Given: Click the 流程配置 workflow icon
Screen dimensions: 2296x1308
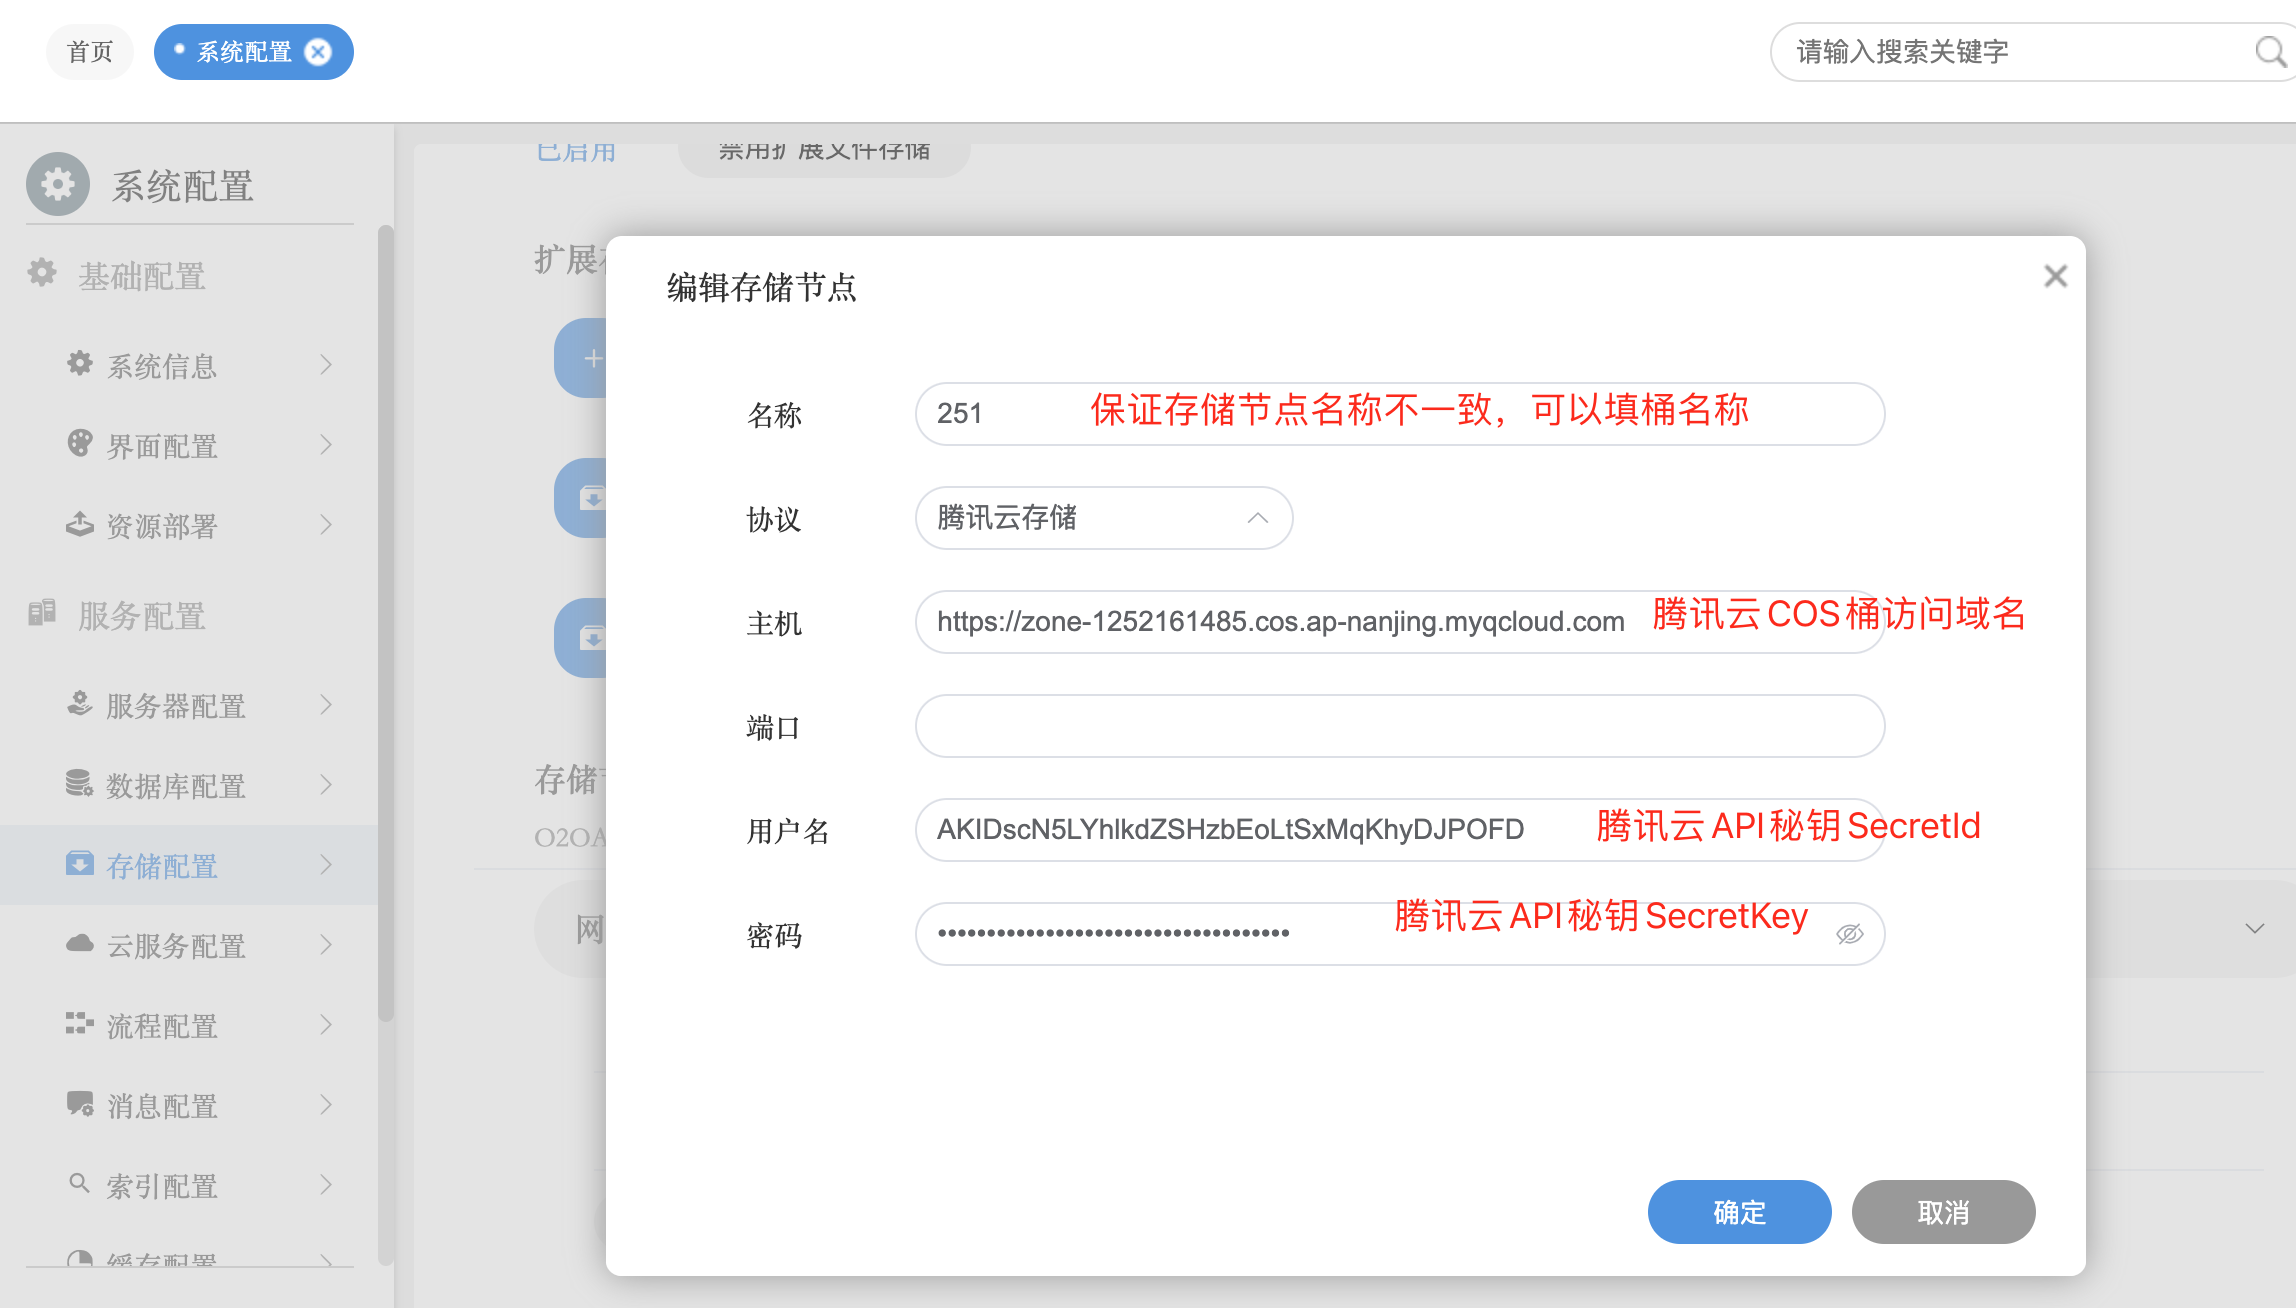Looking at the screenshot, I should (x=80, y=1024).
